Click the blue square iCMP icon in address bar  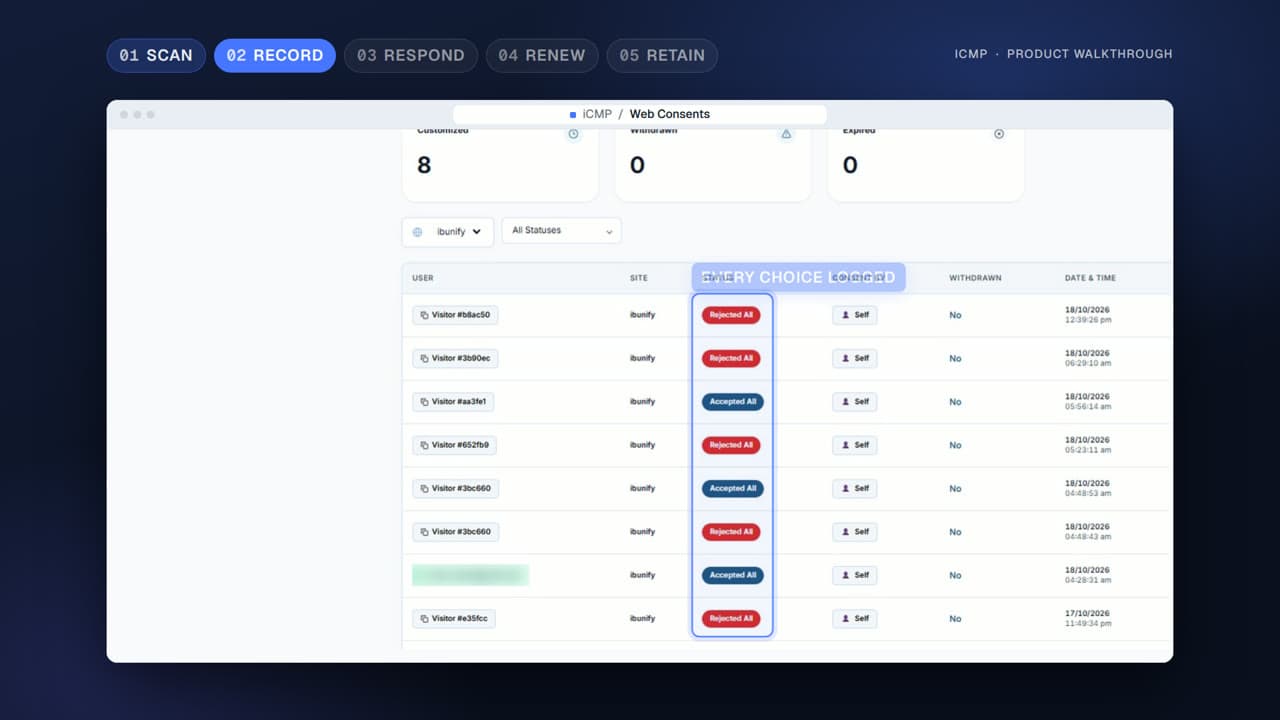573,114
